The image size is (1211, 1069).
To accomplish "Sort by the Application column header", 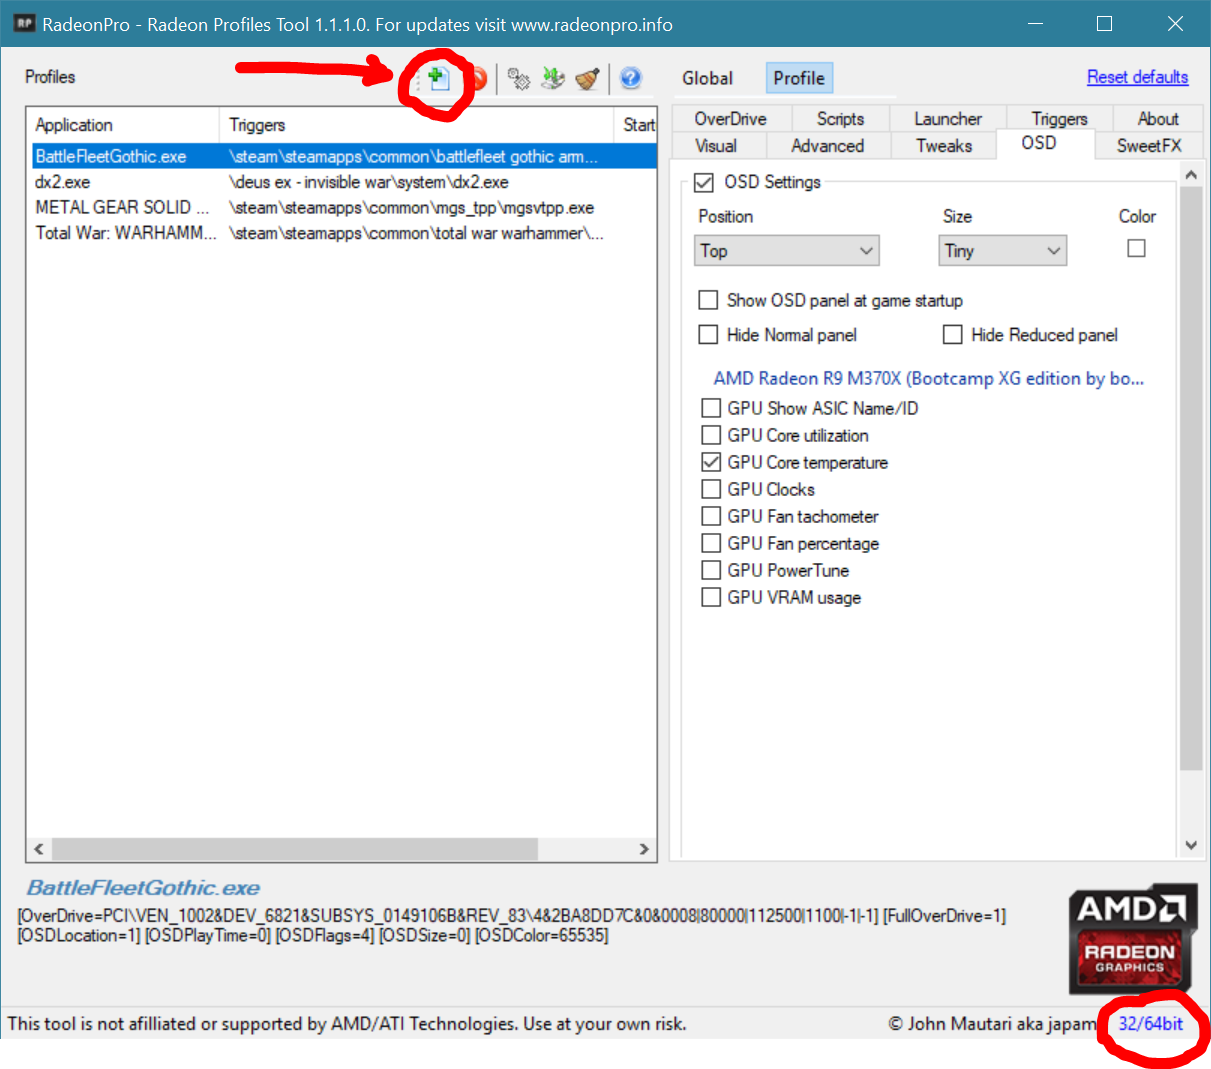I will [123, 125].
